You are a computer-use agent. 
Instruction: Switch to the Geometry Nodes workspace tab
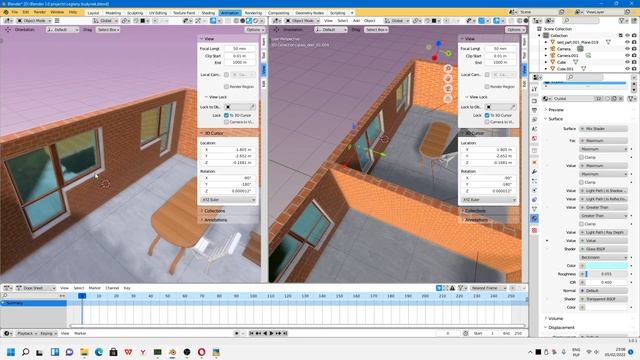pos(309,13)
